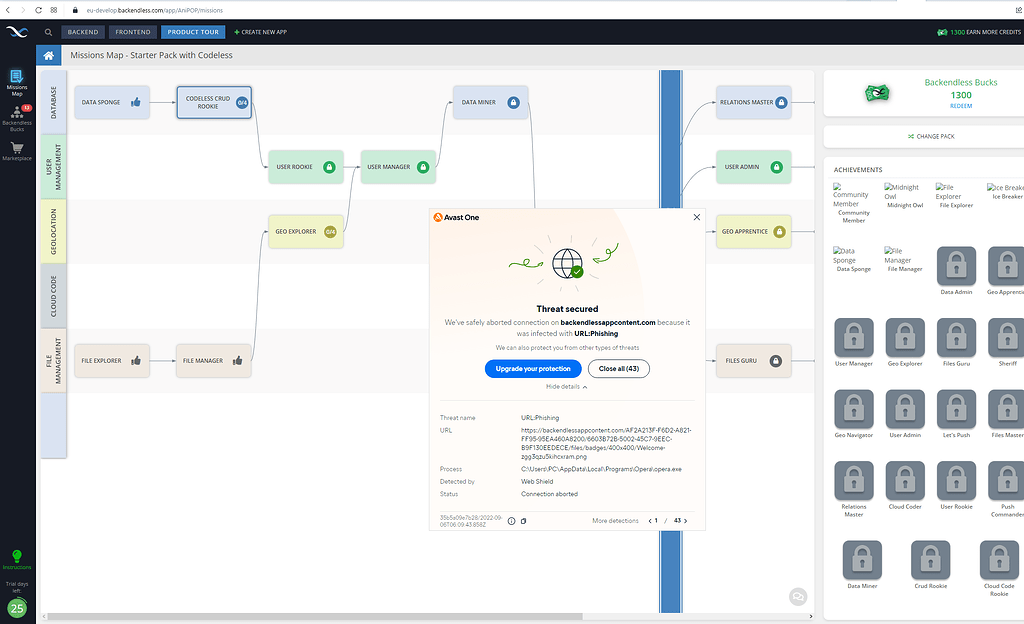Close the Avast One popup
1024x624 pixels.
697,217
